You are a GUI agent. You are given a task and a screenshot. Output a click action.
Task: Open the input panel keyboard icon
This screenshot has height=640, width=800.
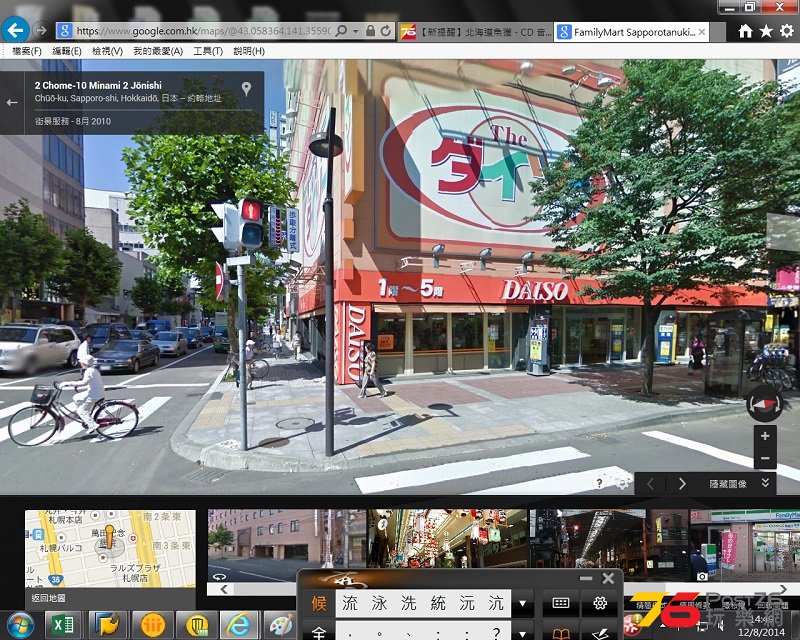point(561,603)
